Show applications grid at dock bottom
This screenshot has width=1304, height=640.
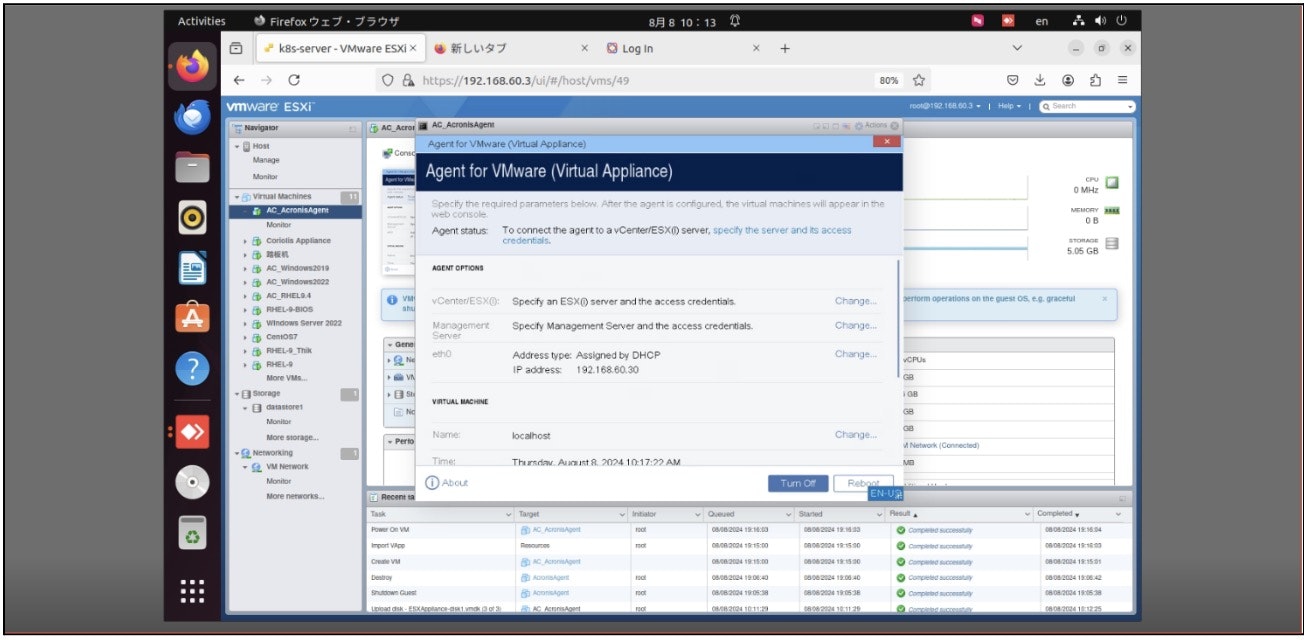[192, 591]
